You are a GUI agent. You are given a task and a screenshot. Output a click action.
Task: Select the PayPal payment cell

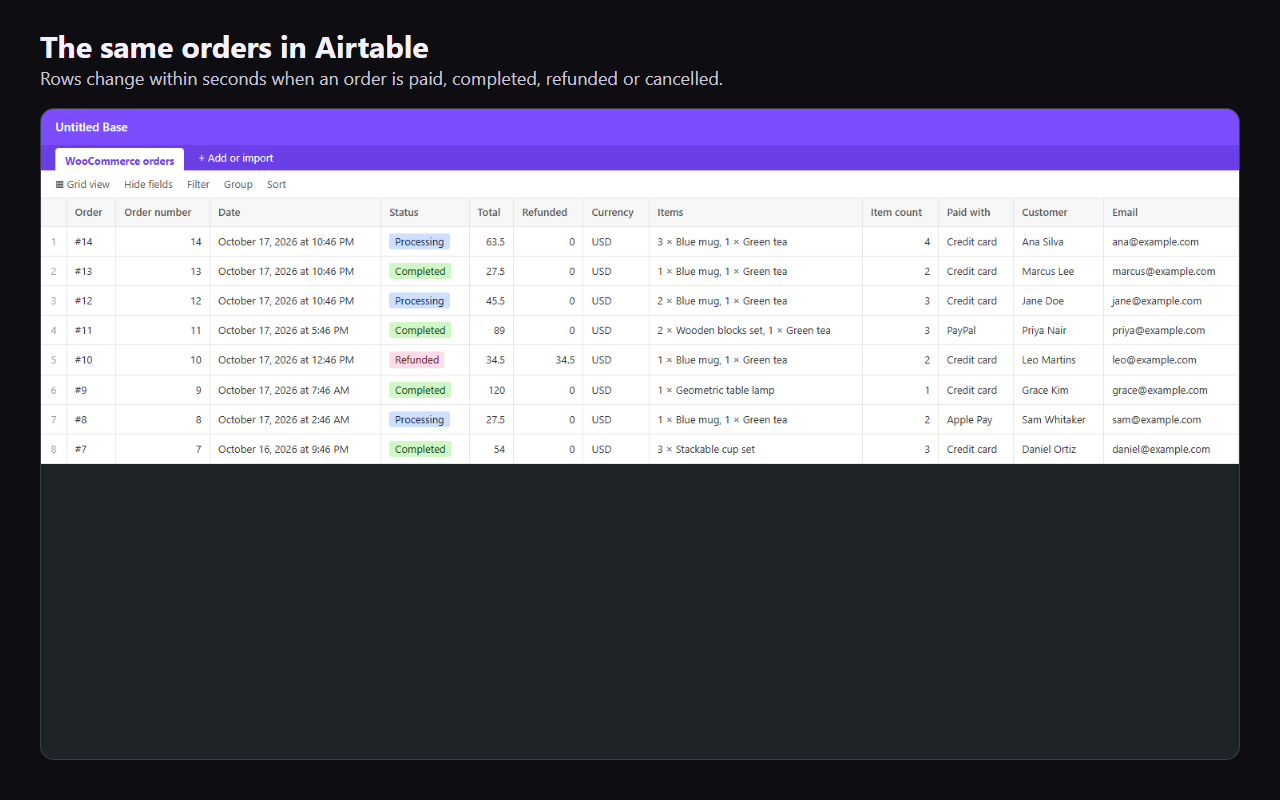pyautogui.click(x=976, y=330)
